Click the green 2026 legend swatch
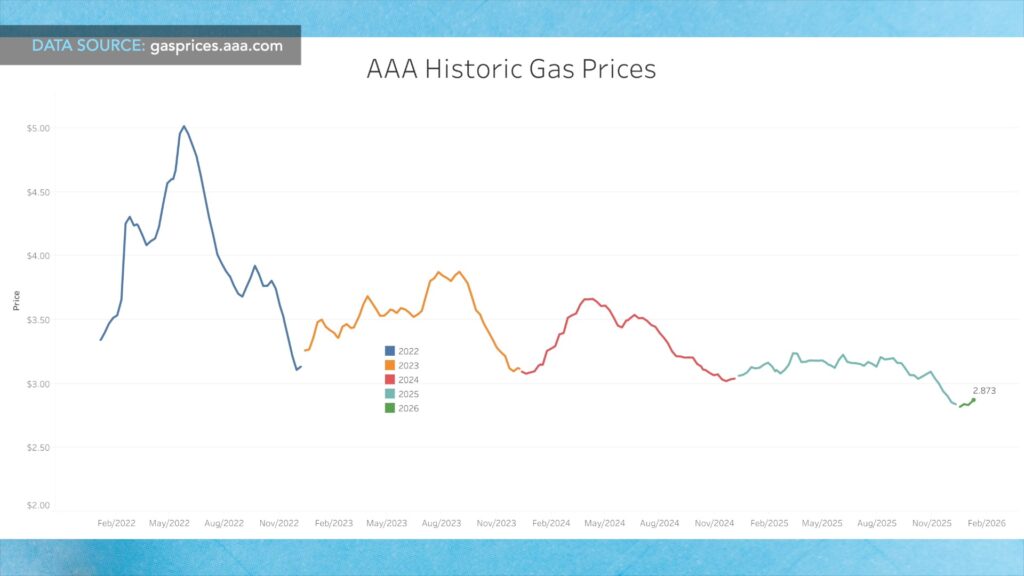The height and width of the screenshot is (576, 1024). point(389,407)
